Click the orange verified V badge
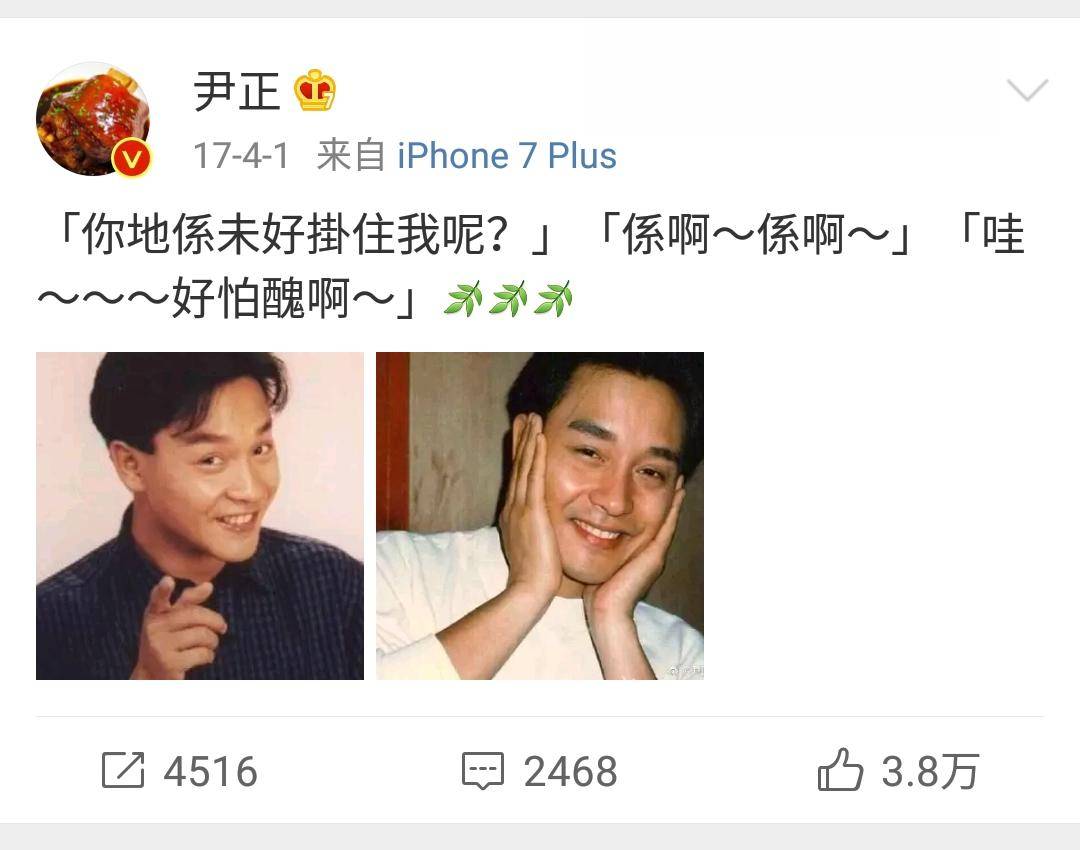This screenshot has width=1080, height=850. [x=132, y=158]
